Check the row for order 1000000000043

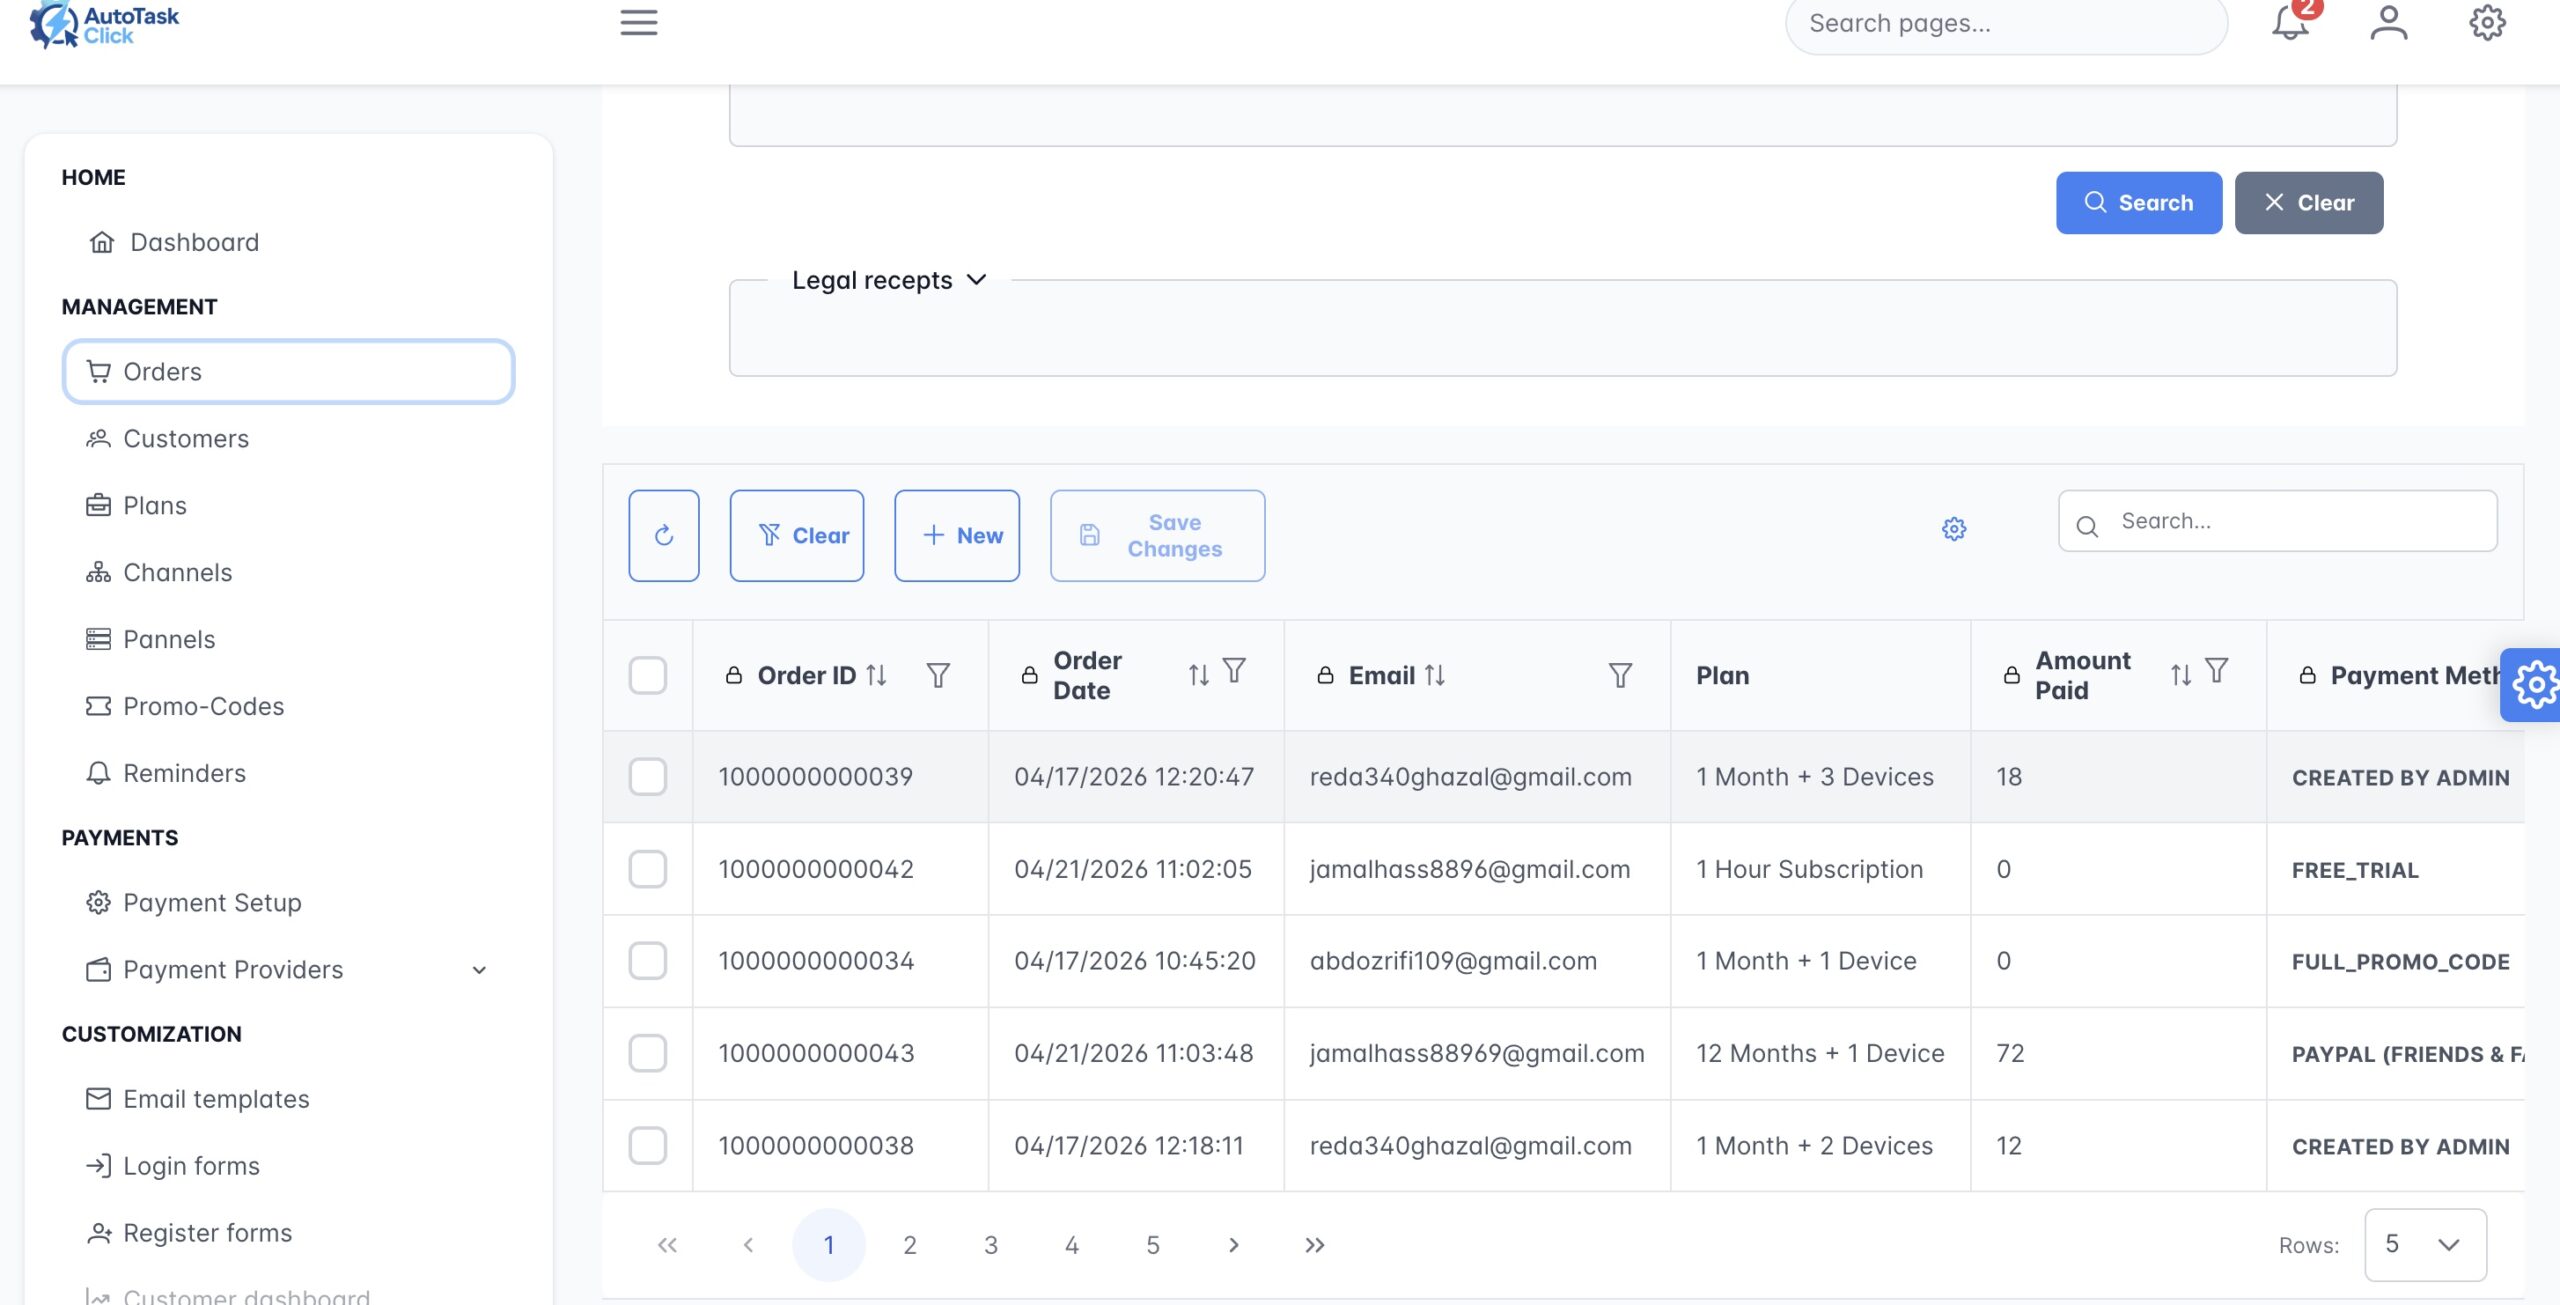(x=648, y=1053)
